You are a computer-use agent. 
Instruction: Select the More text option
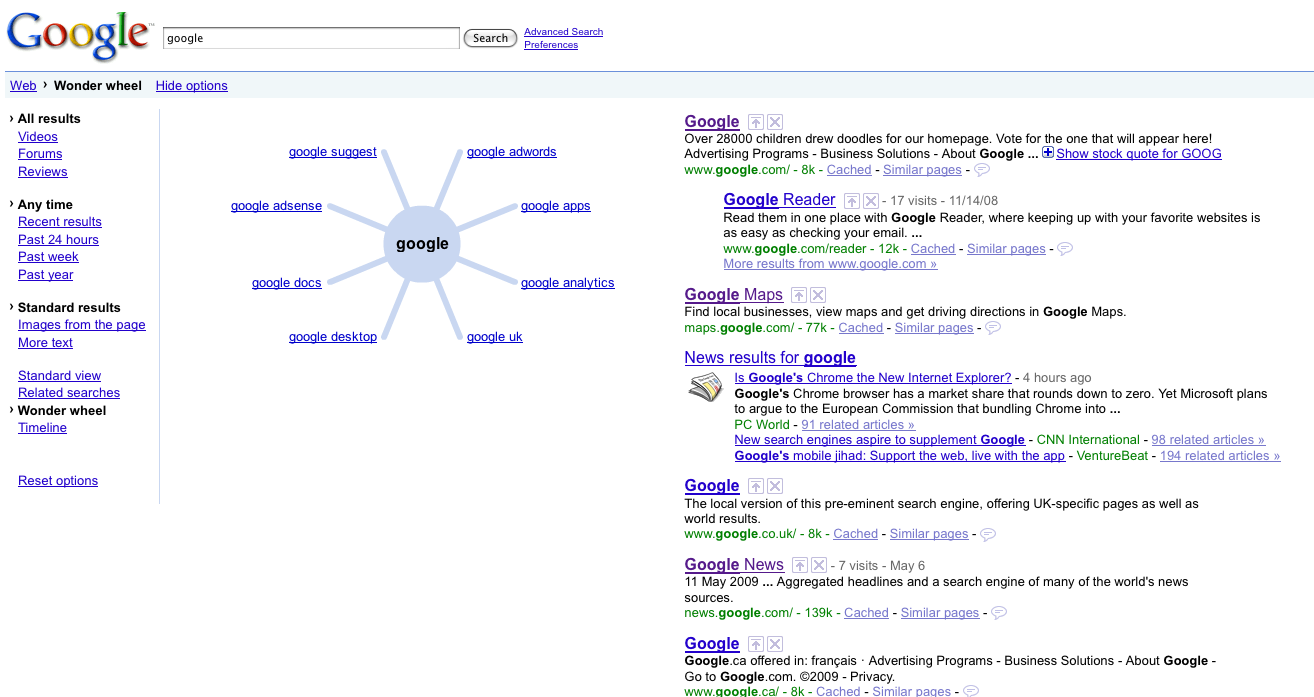coord(45,343)
